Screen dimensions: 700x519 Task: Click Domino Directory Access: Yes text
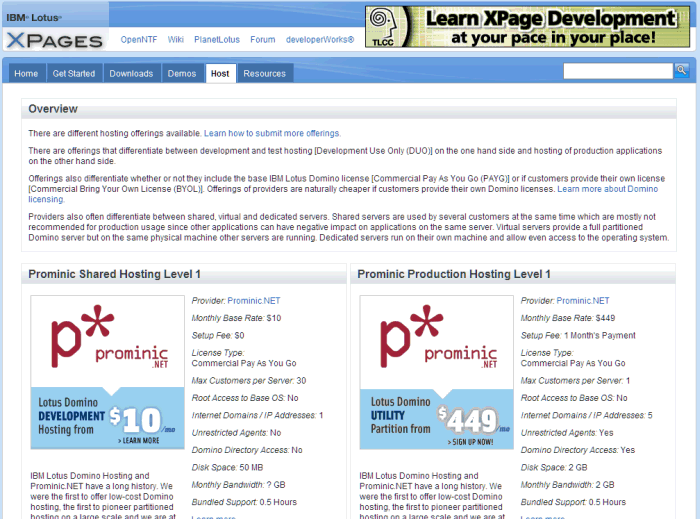tap(578, 450)
